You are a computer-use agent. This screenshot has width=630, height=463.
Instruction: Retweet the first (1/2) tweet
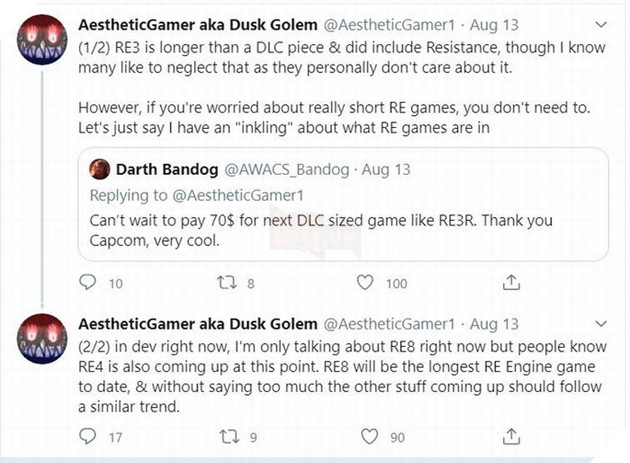pyautogui.click(x=230, y=283)
